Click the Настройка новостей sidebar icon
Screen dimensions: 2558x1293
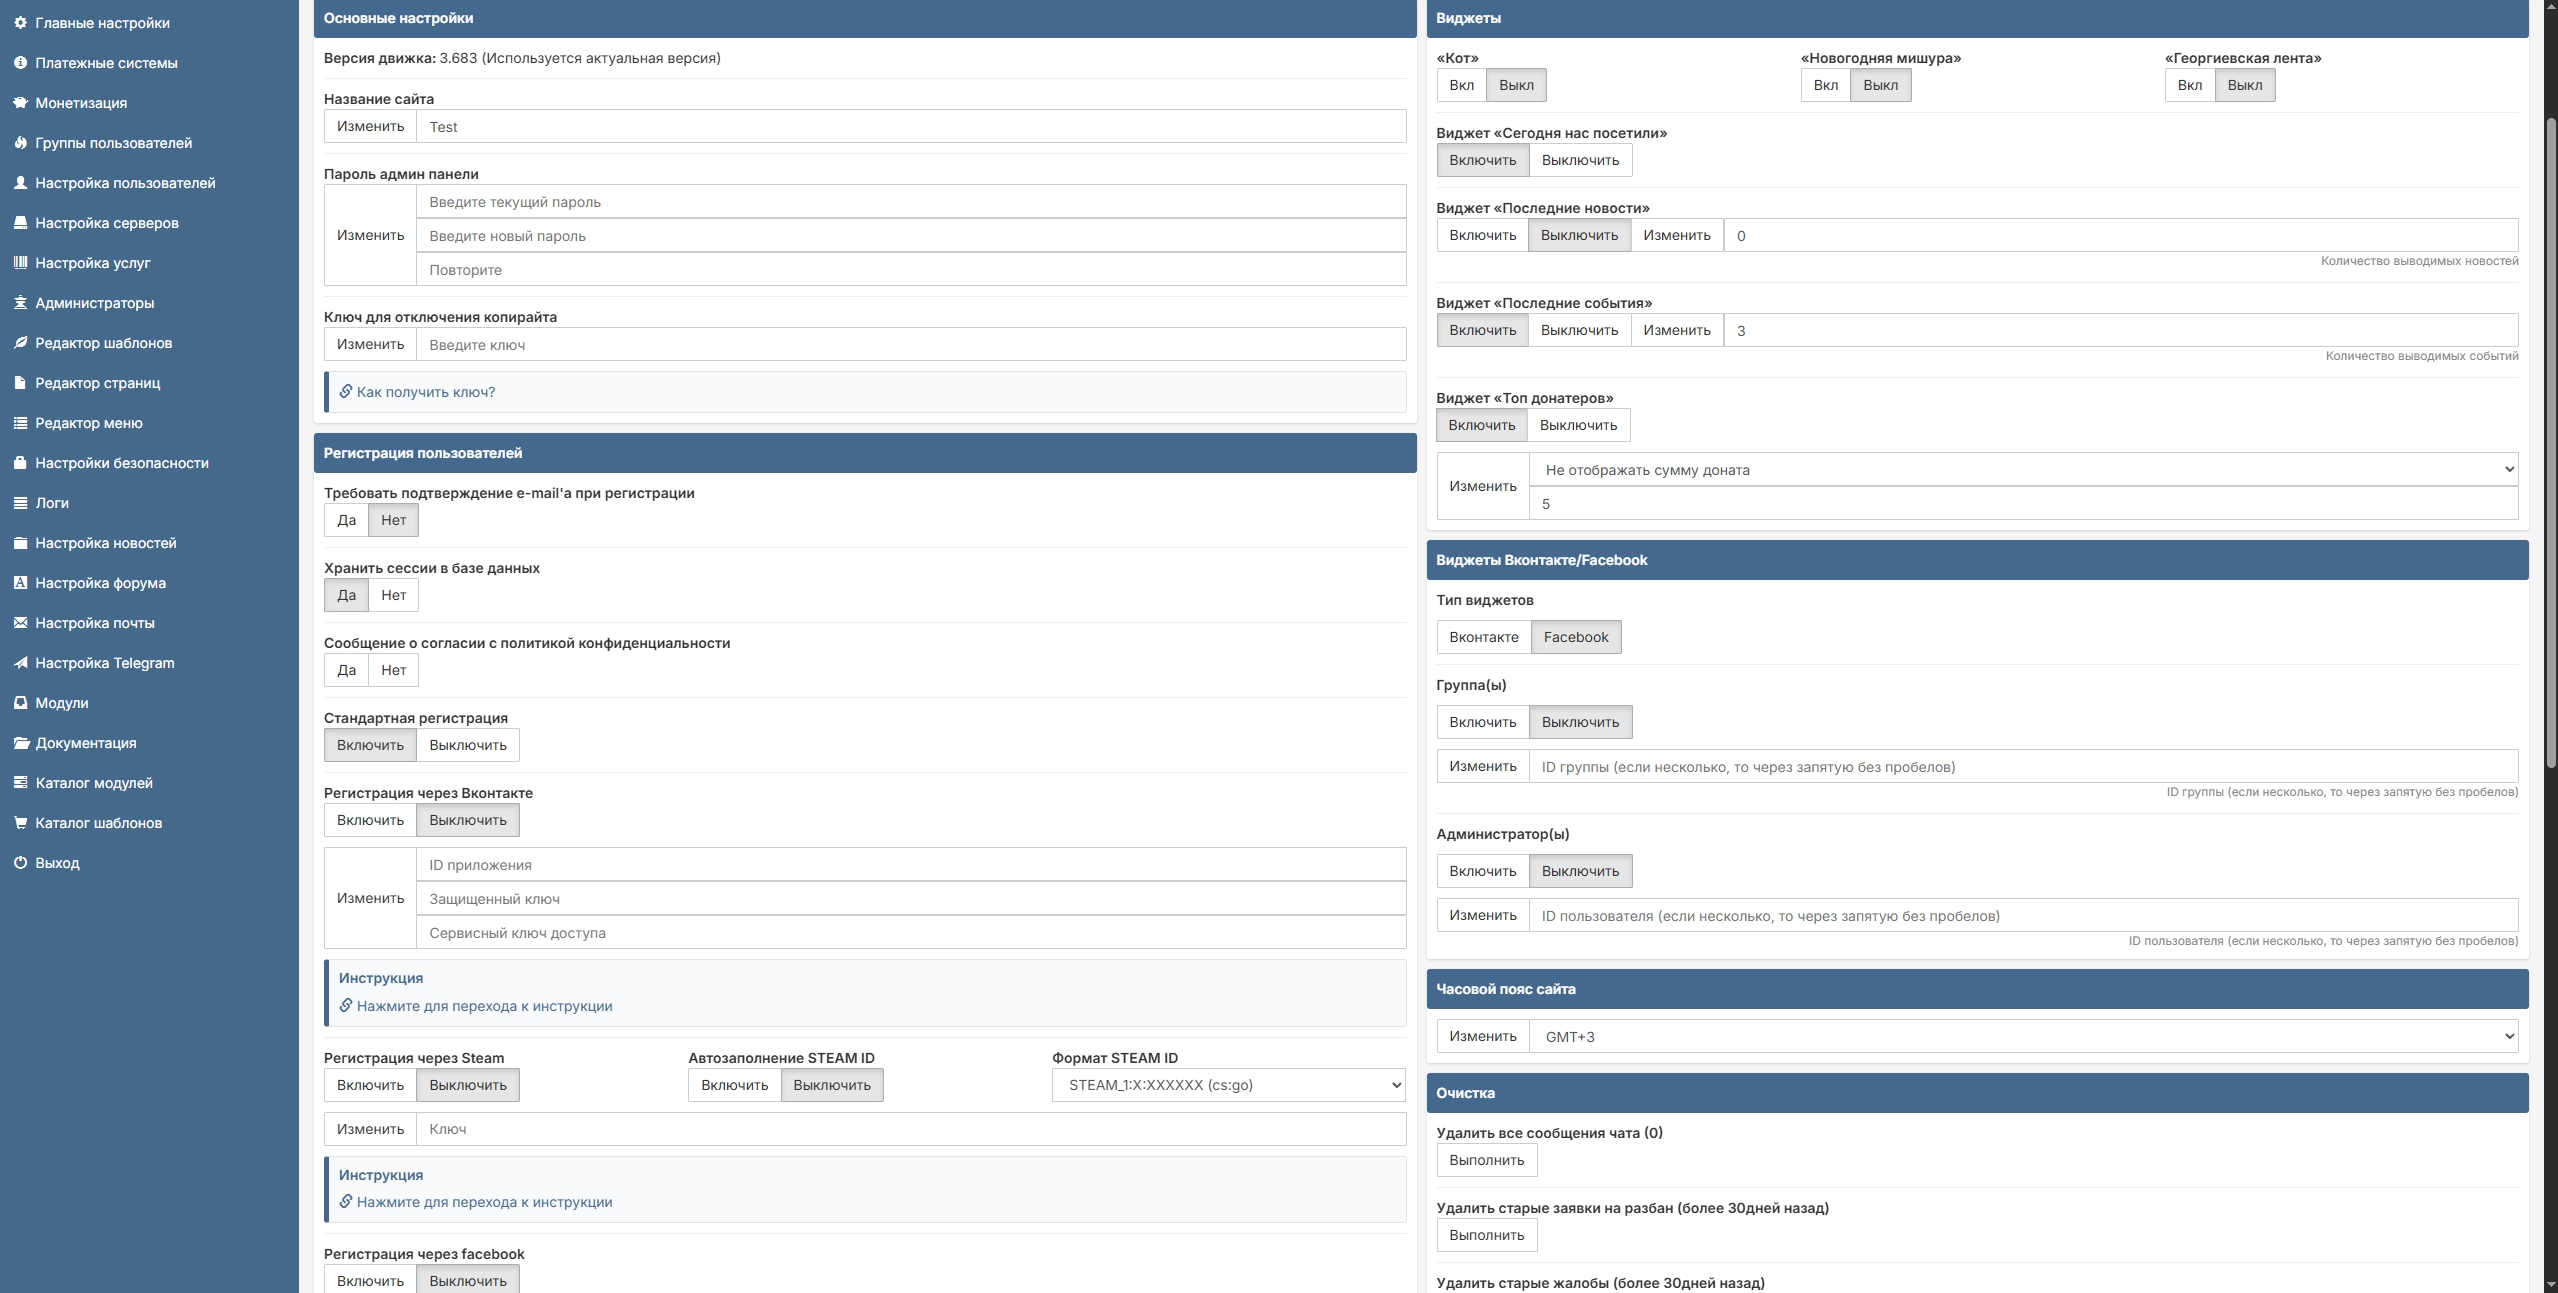coord(20,543)
